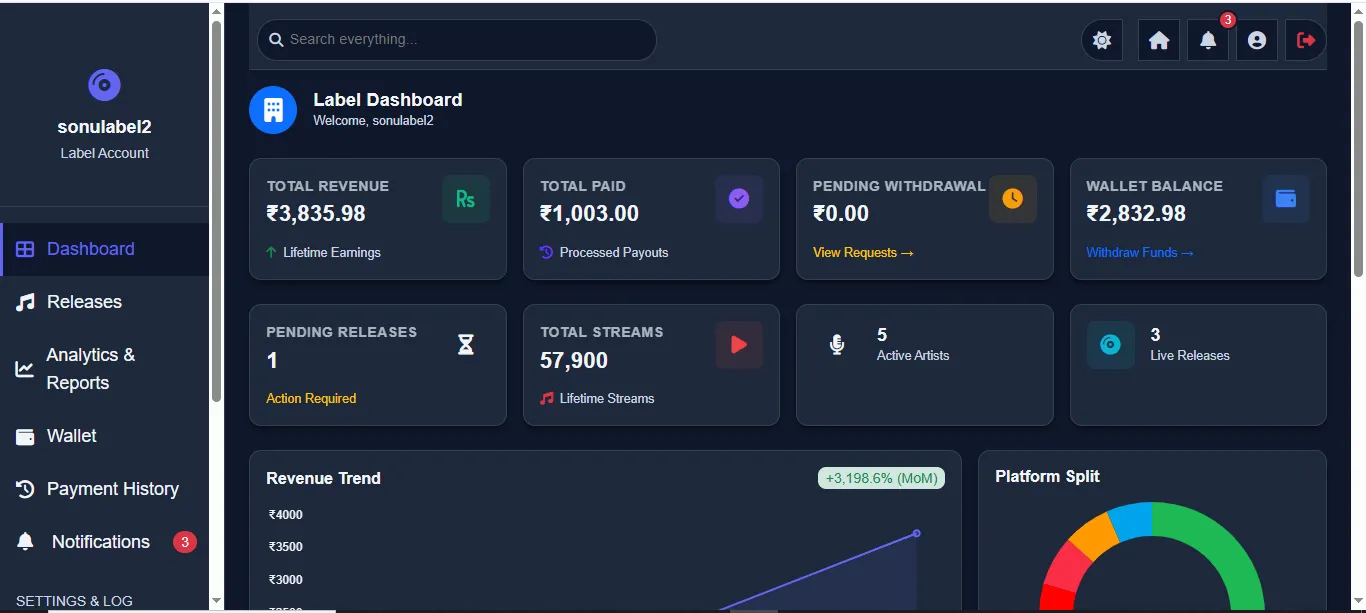Click the Label Account text in sidebar
Image resolution: width=1366 pixels, height=613 pixels.
pos(104,153)
